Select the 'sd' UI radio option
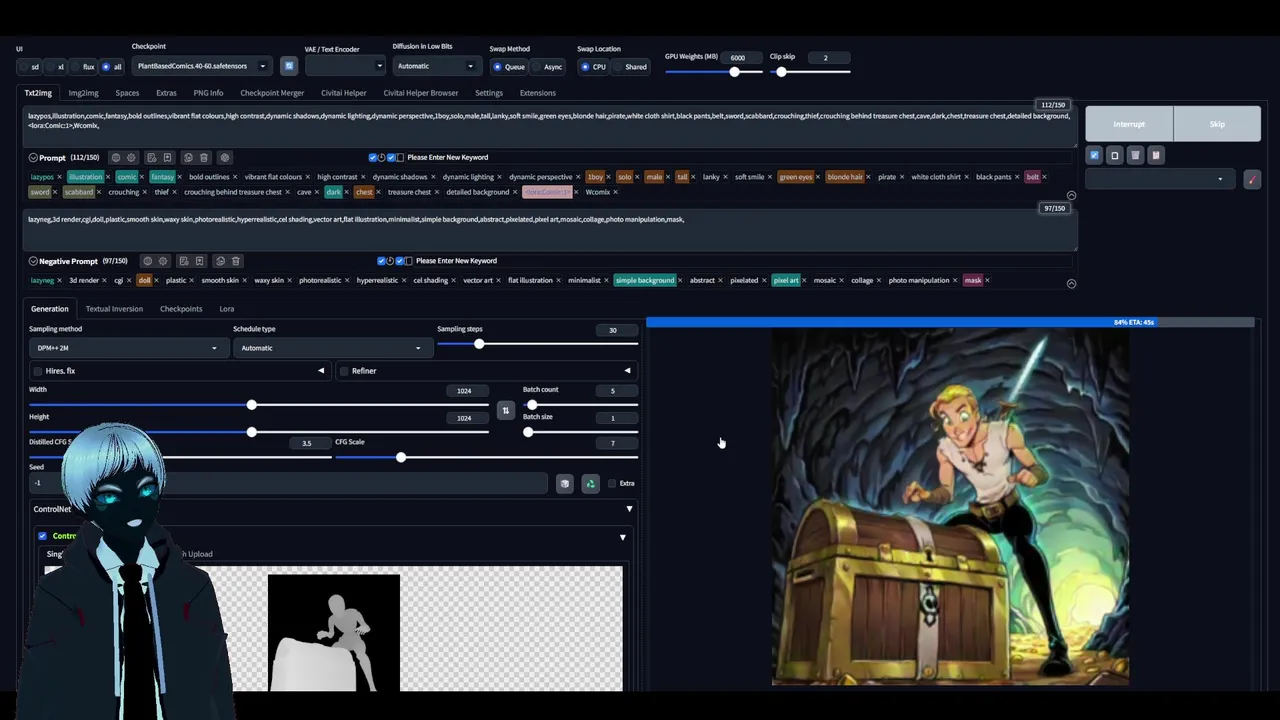 pos(30,67)
